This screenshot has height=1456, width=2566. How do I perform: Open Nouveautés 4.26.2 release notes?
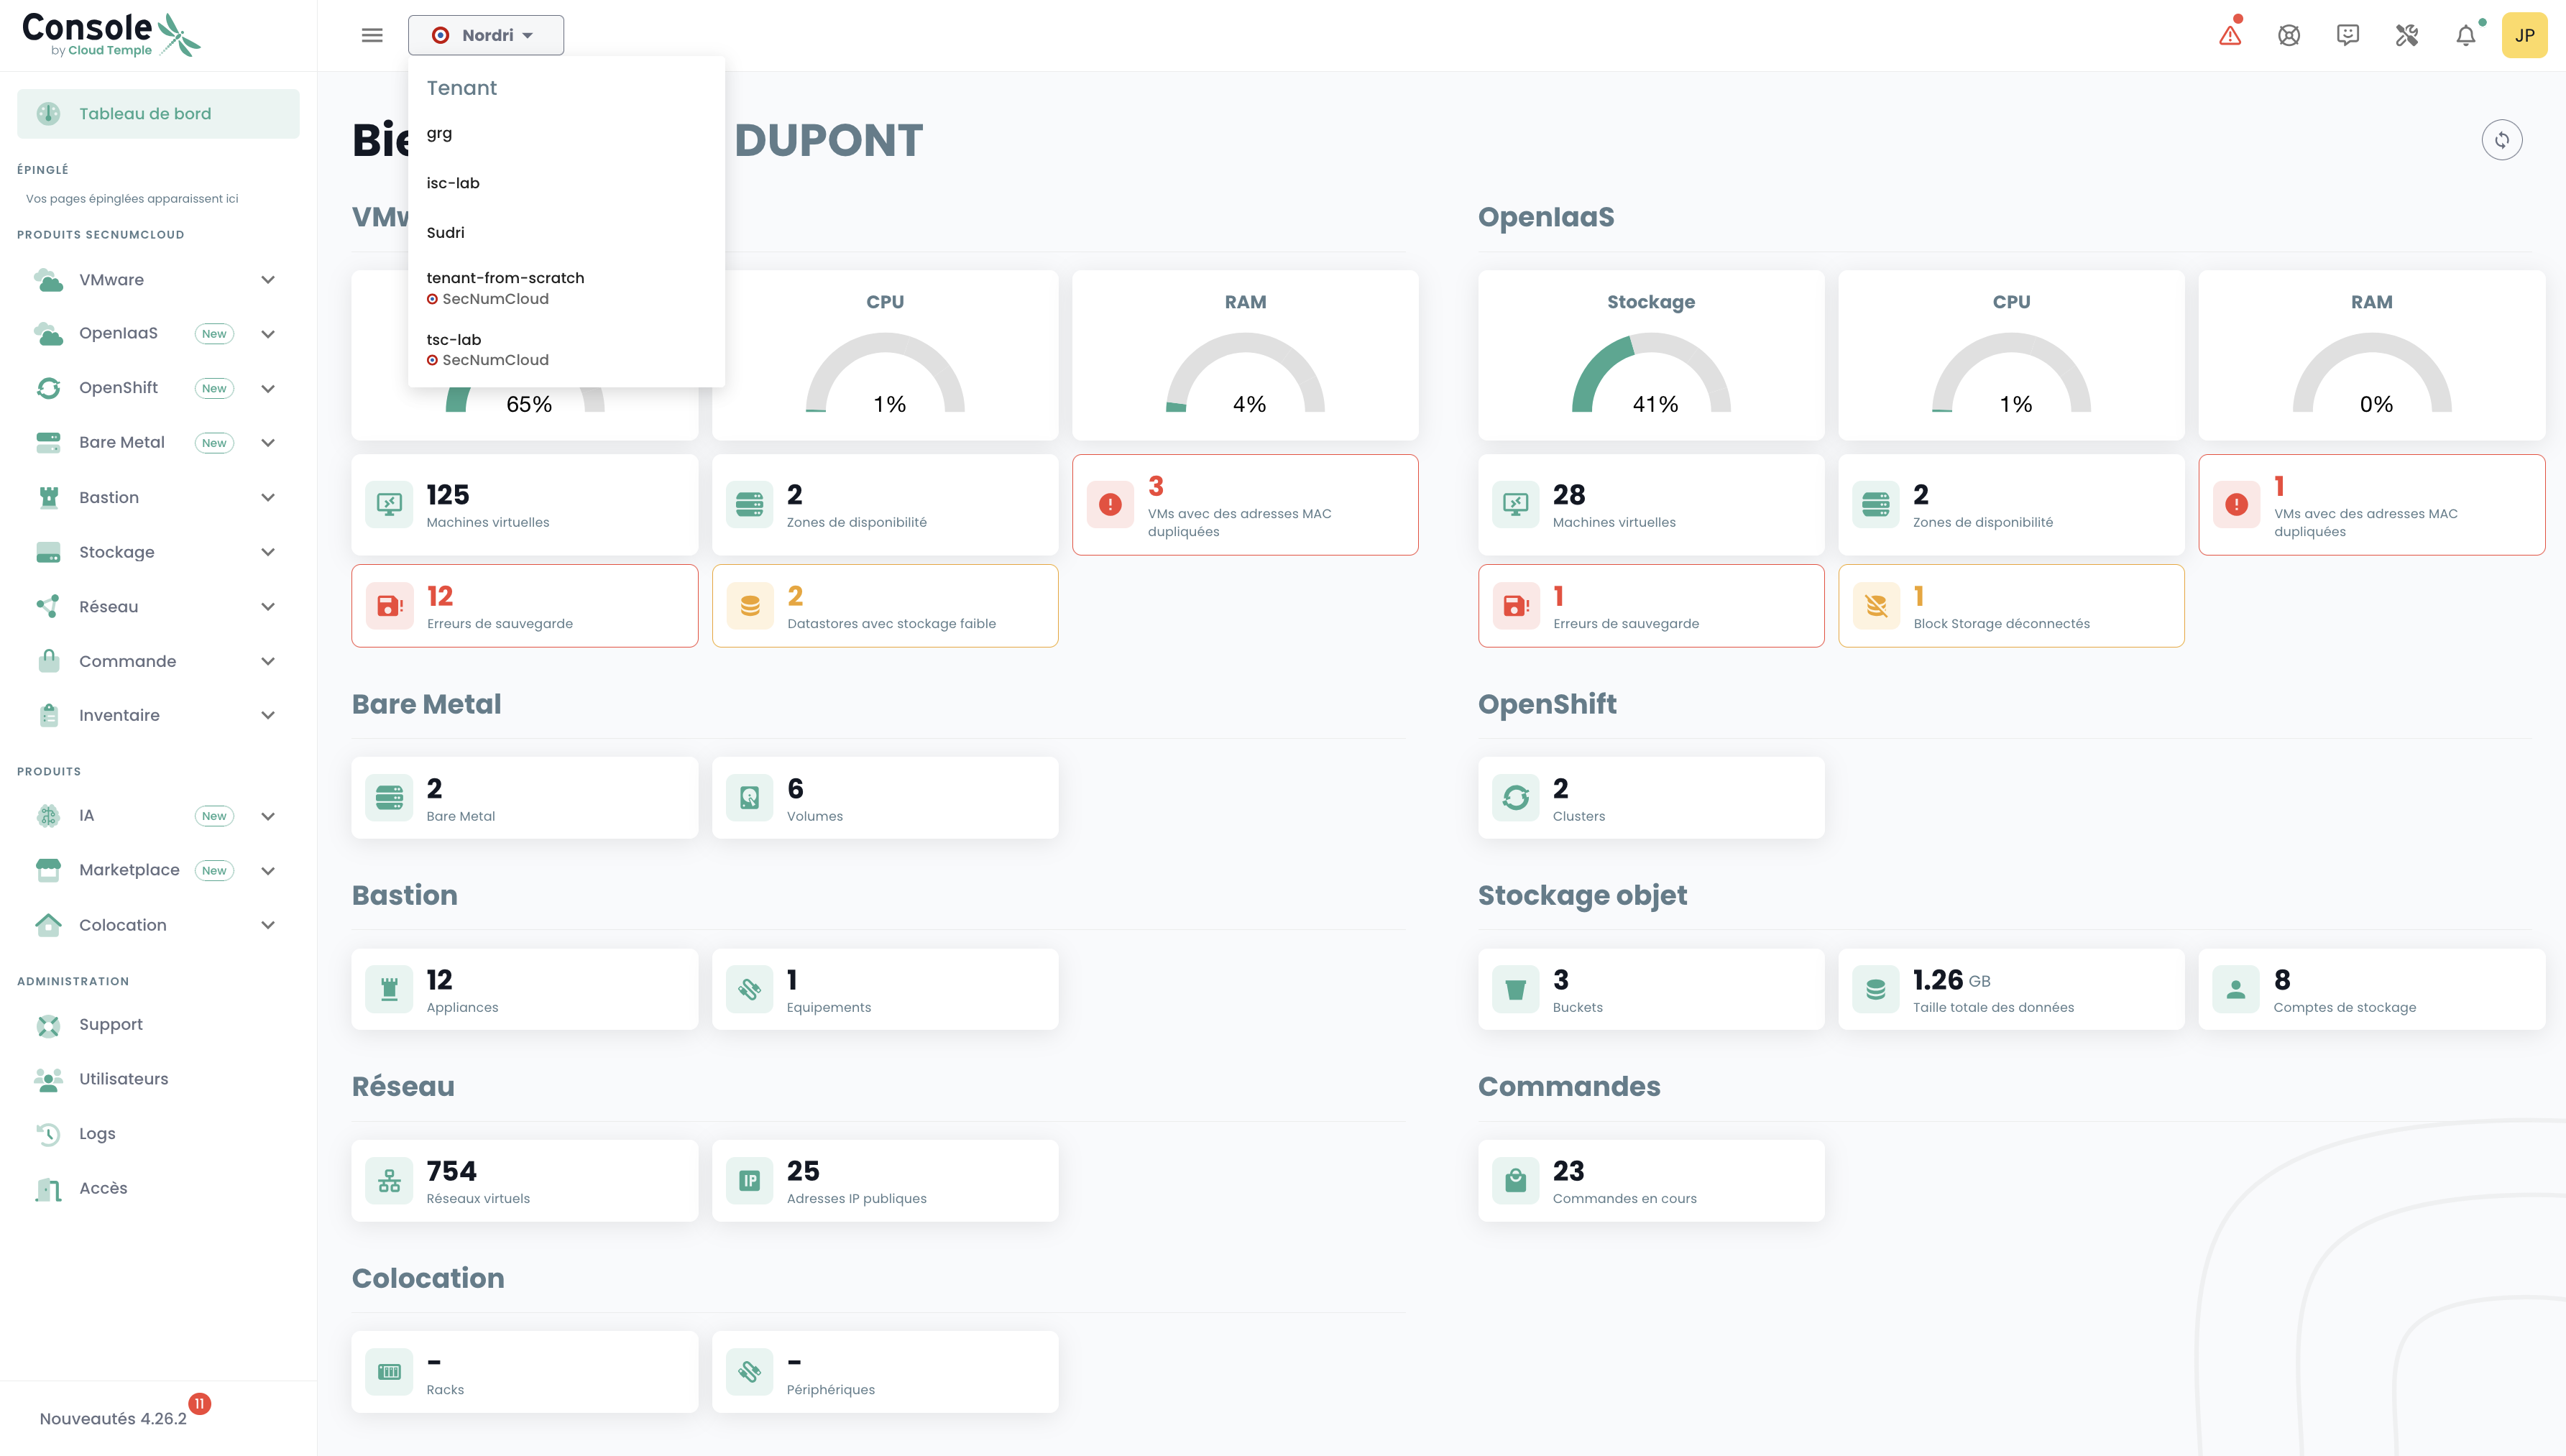tap(113, 1419)
